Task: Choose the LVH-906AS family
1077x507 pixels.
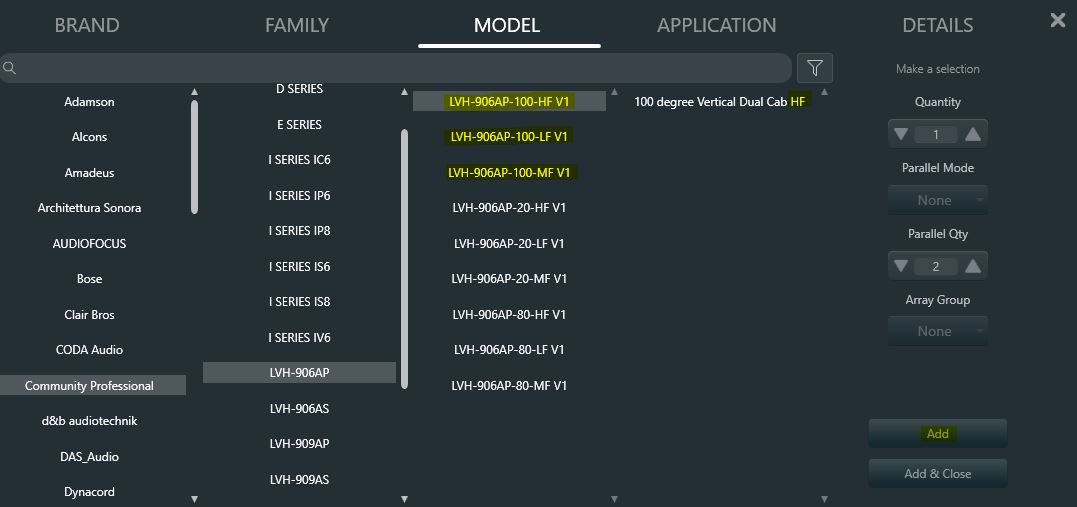Action: (299, 408)
